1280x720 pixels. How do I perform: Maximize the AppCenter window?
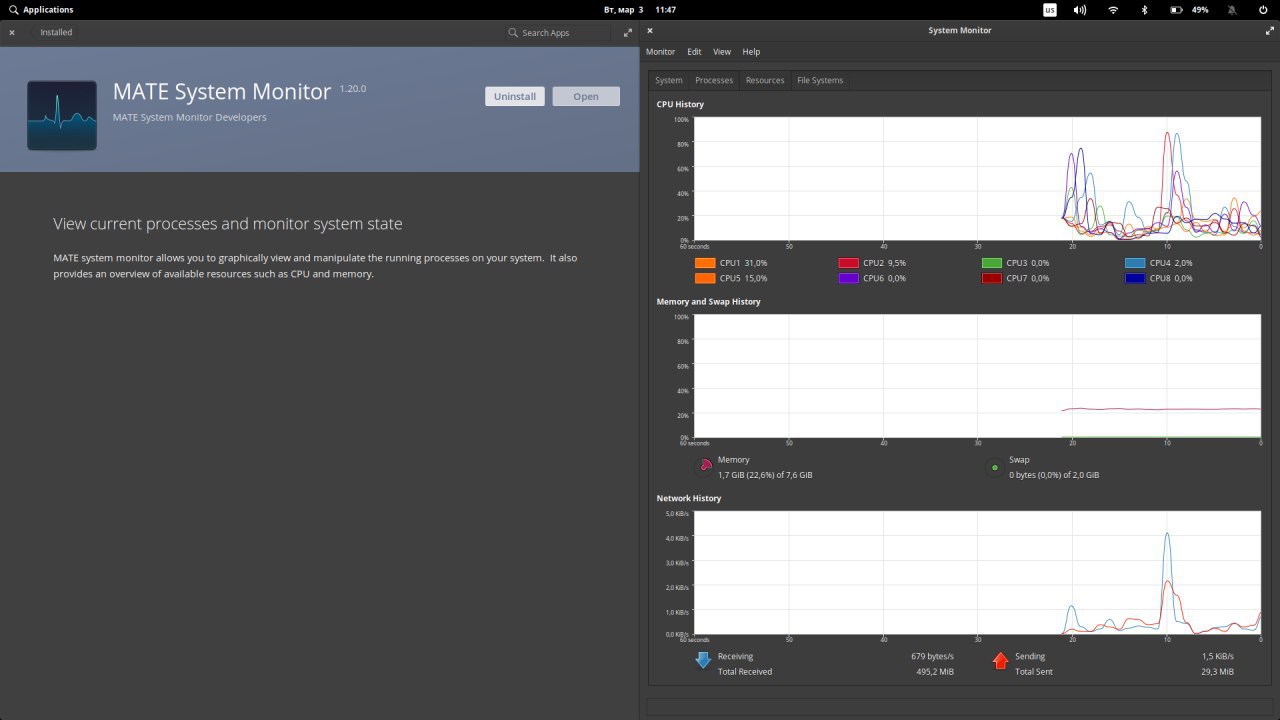pos(628,32)
